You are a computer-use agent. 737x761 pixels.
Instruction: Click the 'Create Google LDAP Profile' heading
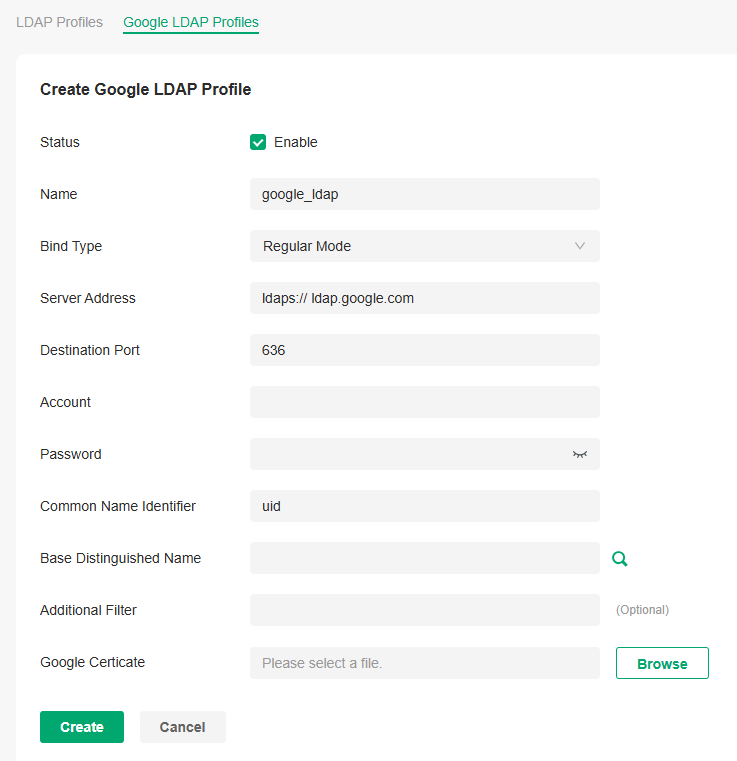pos(146,89)
